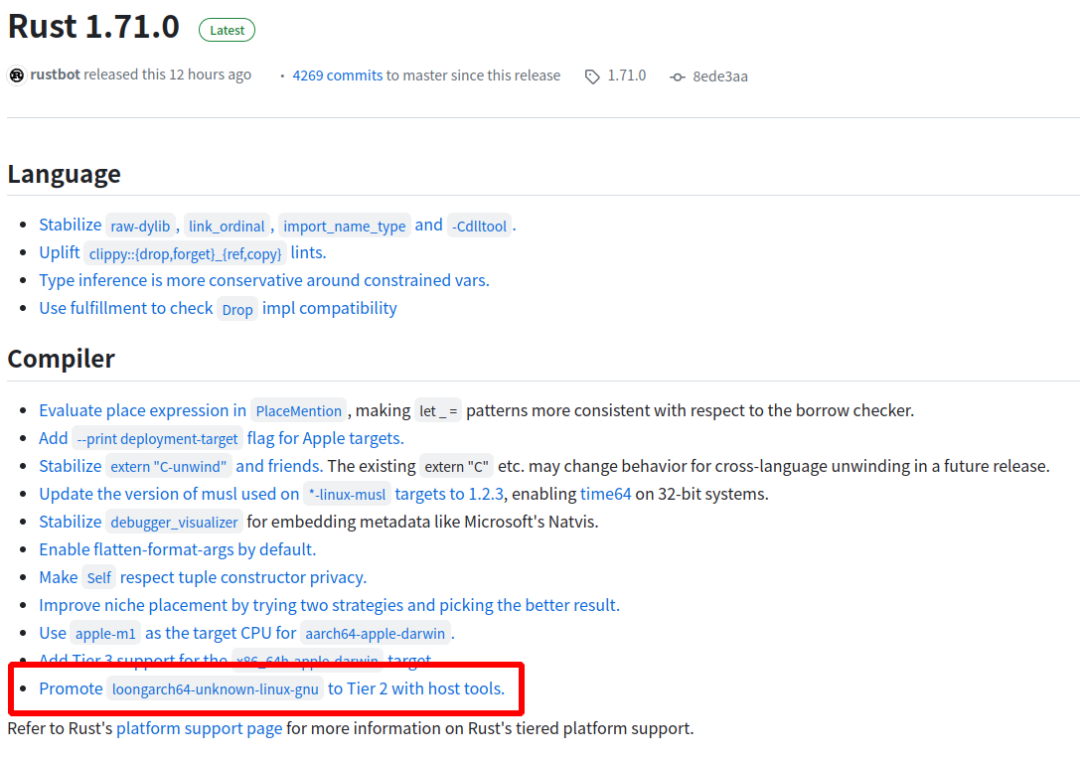This screenshot has width=1080, height=762.
Task: Open the Enable flatten-format-args link
Action: (x=177, y=549)
